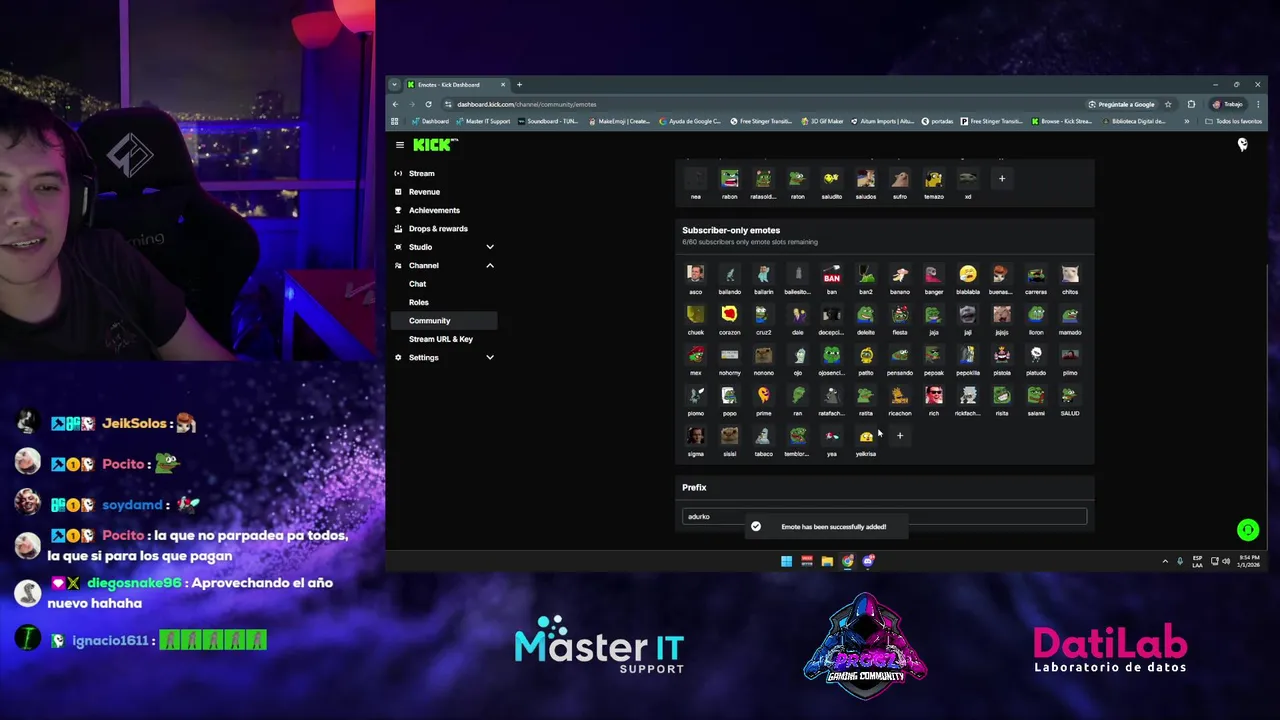
Task: Open the tab search dropdown
Action: point(394,85)
